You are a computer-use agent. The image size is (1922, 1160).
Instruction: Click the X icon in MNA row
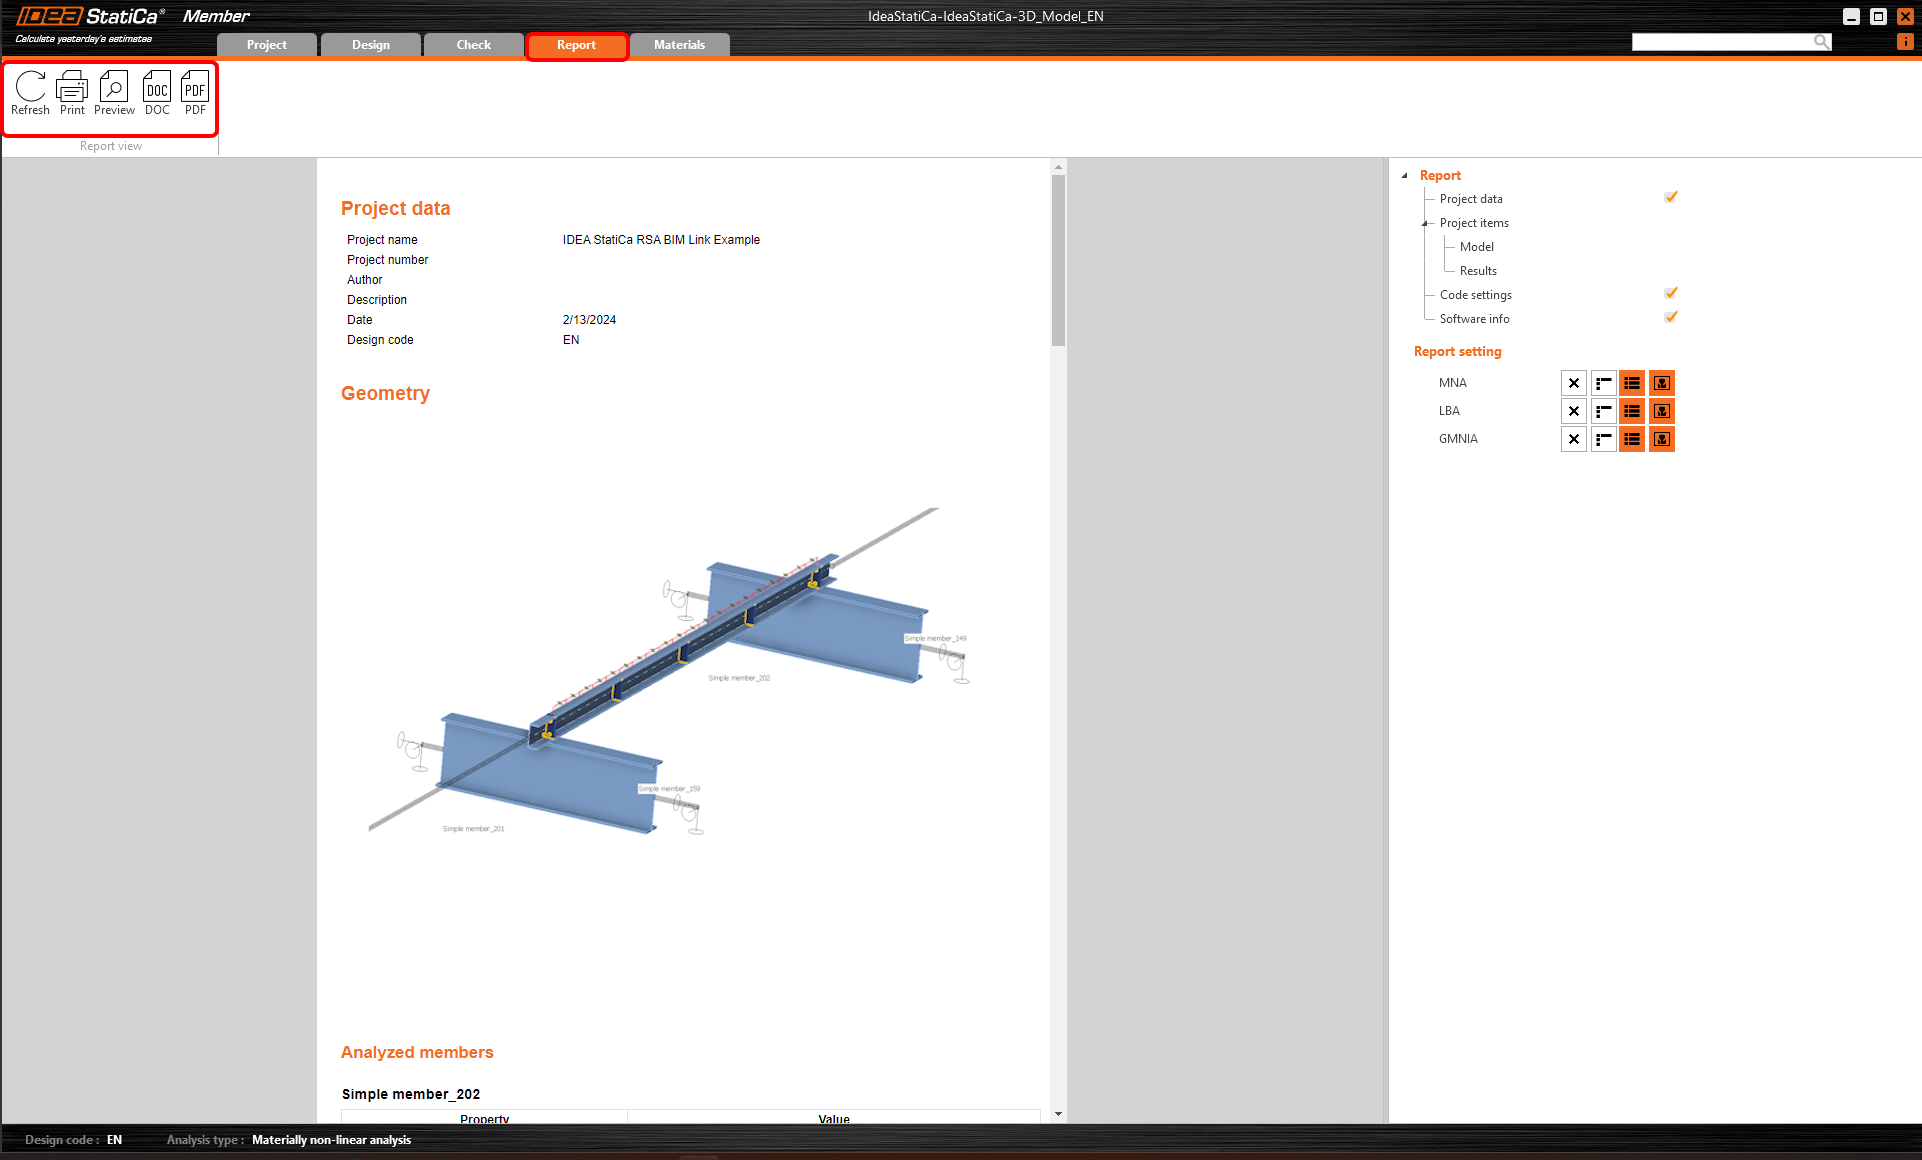coord(1573,383)
